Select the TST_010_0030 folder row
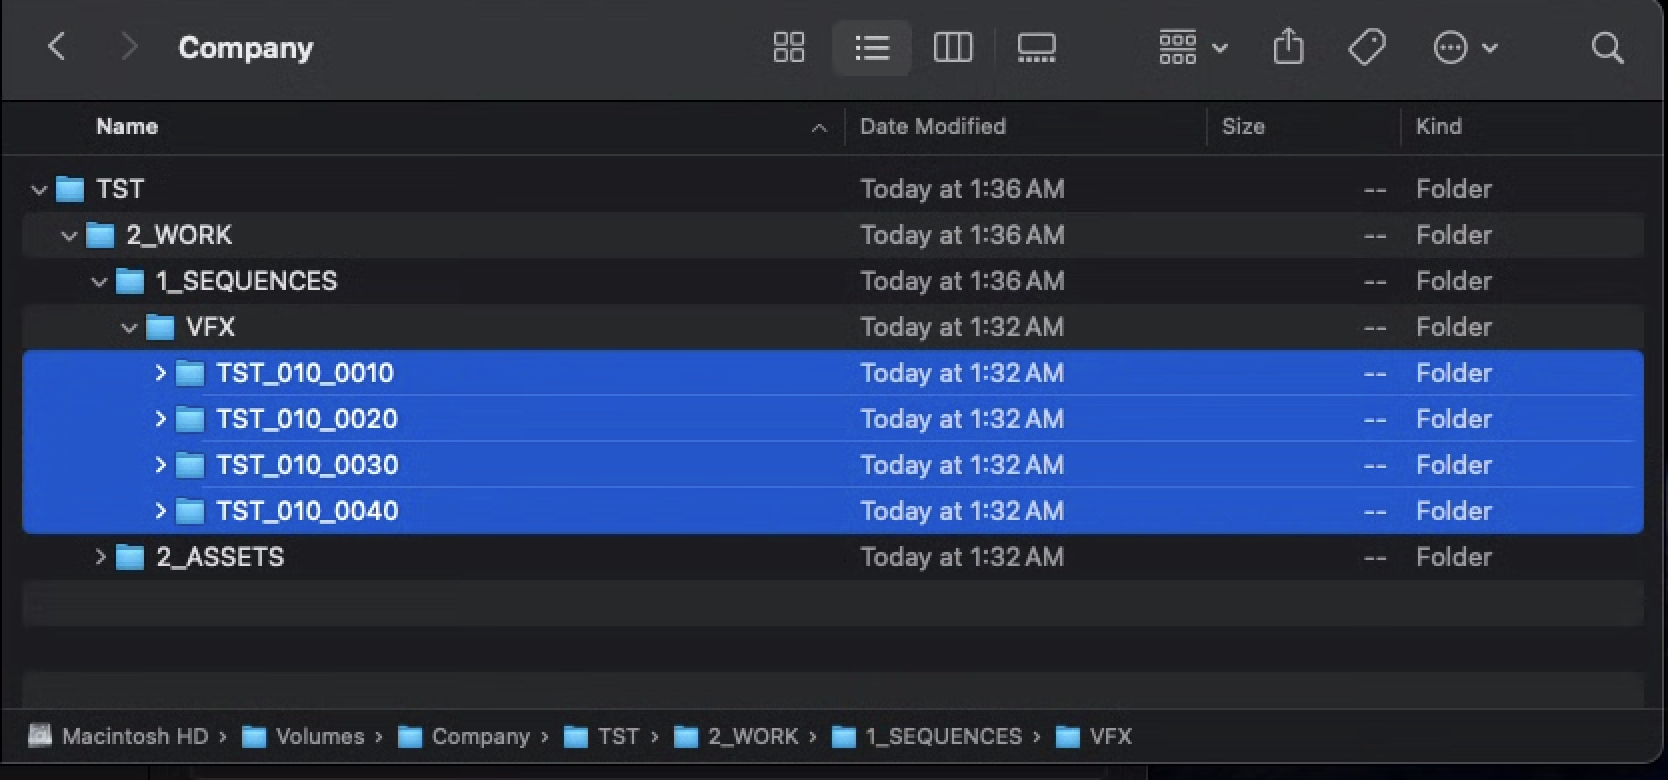This screenshot has width=1668, height=780. [307, 465]
